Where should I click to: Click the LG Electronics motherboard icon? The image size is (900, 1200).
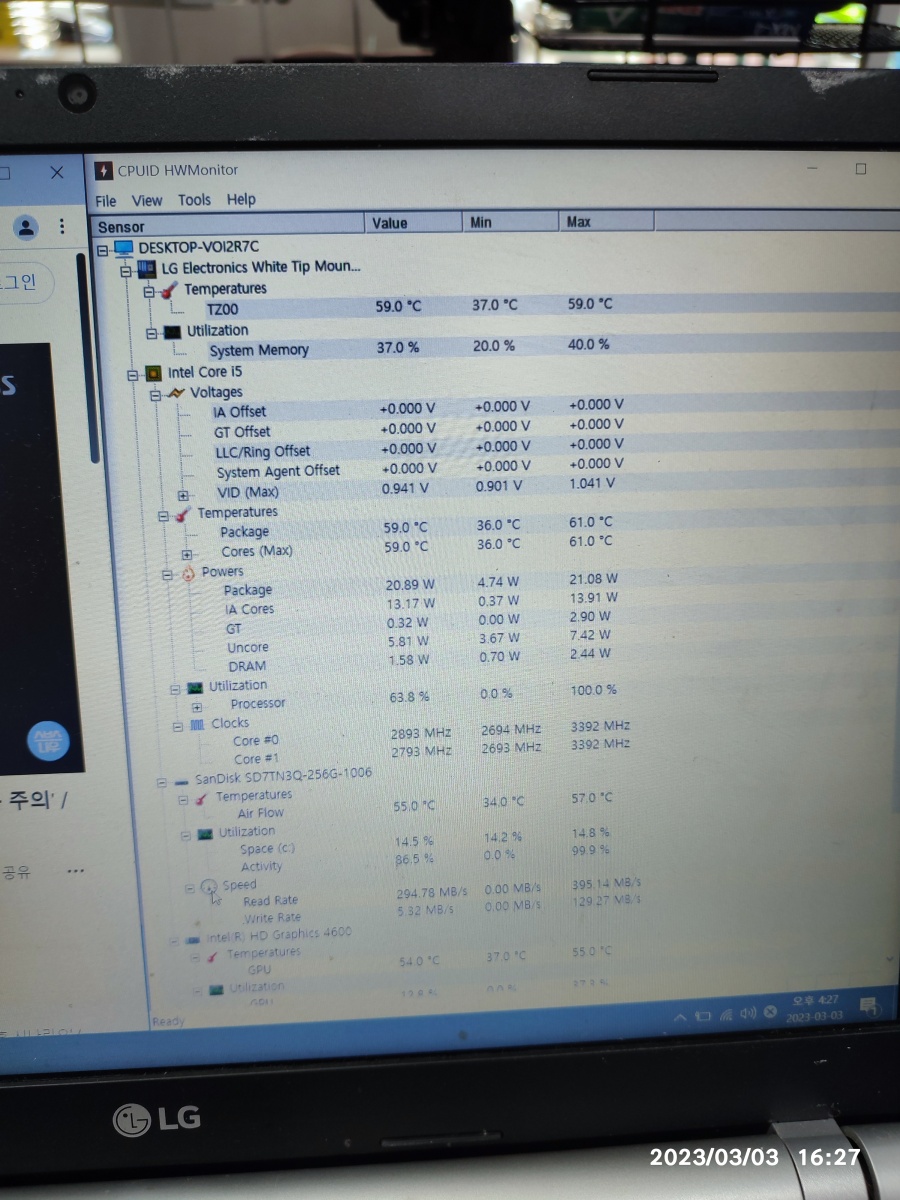pos(146,268)
